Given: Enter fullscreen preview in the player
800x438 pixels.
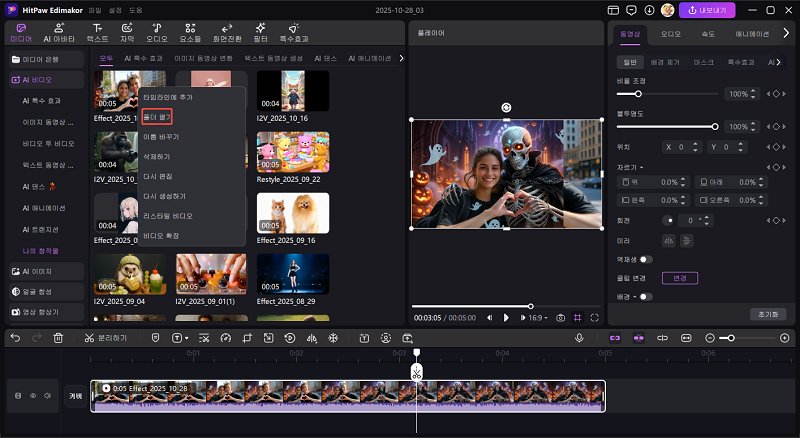Looking at the screenshot, I should 594,317.
